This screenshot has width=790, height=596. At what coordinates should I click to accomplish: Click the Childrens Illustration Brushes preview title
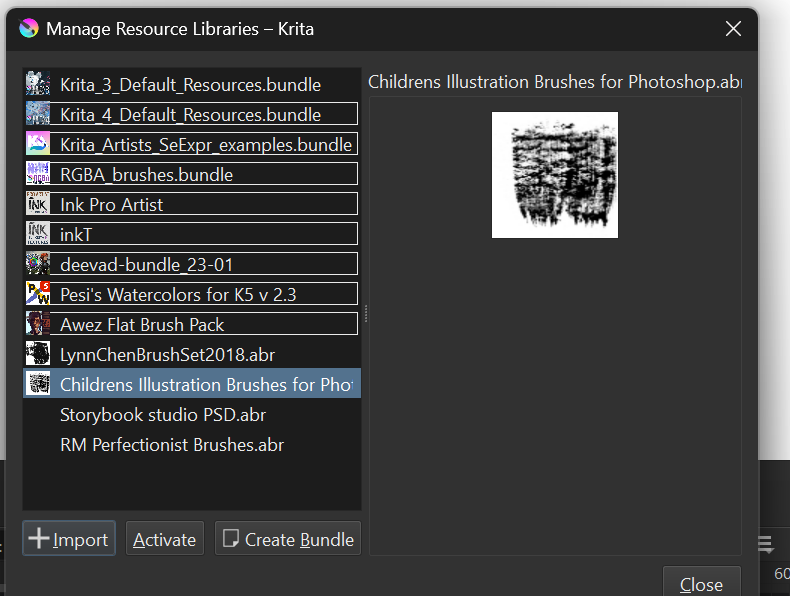555,82
